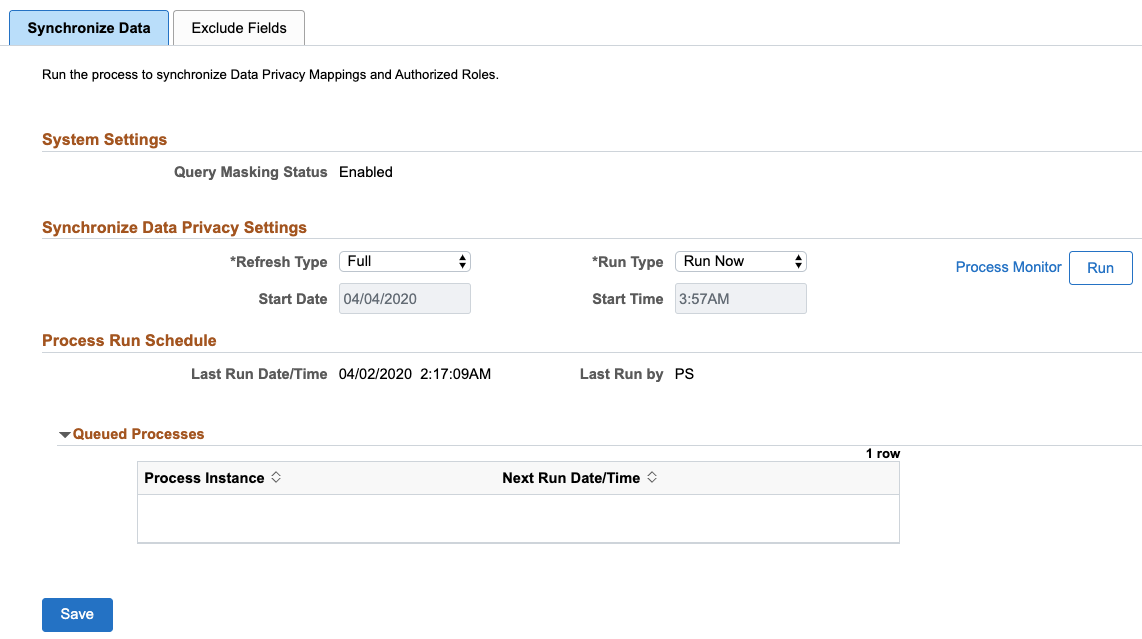The width and height of the screenshot is (1142, 639).
Task: Select the empty row in Queued Processes table
Action: pyautogui.click(x=518, y=518)
